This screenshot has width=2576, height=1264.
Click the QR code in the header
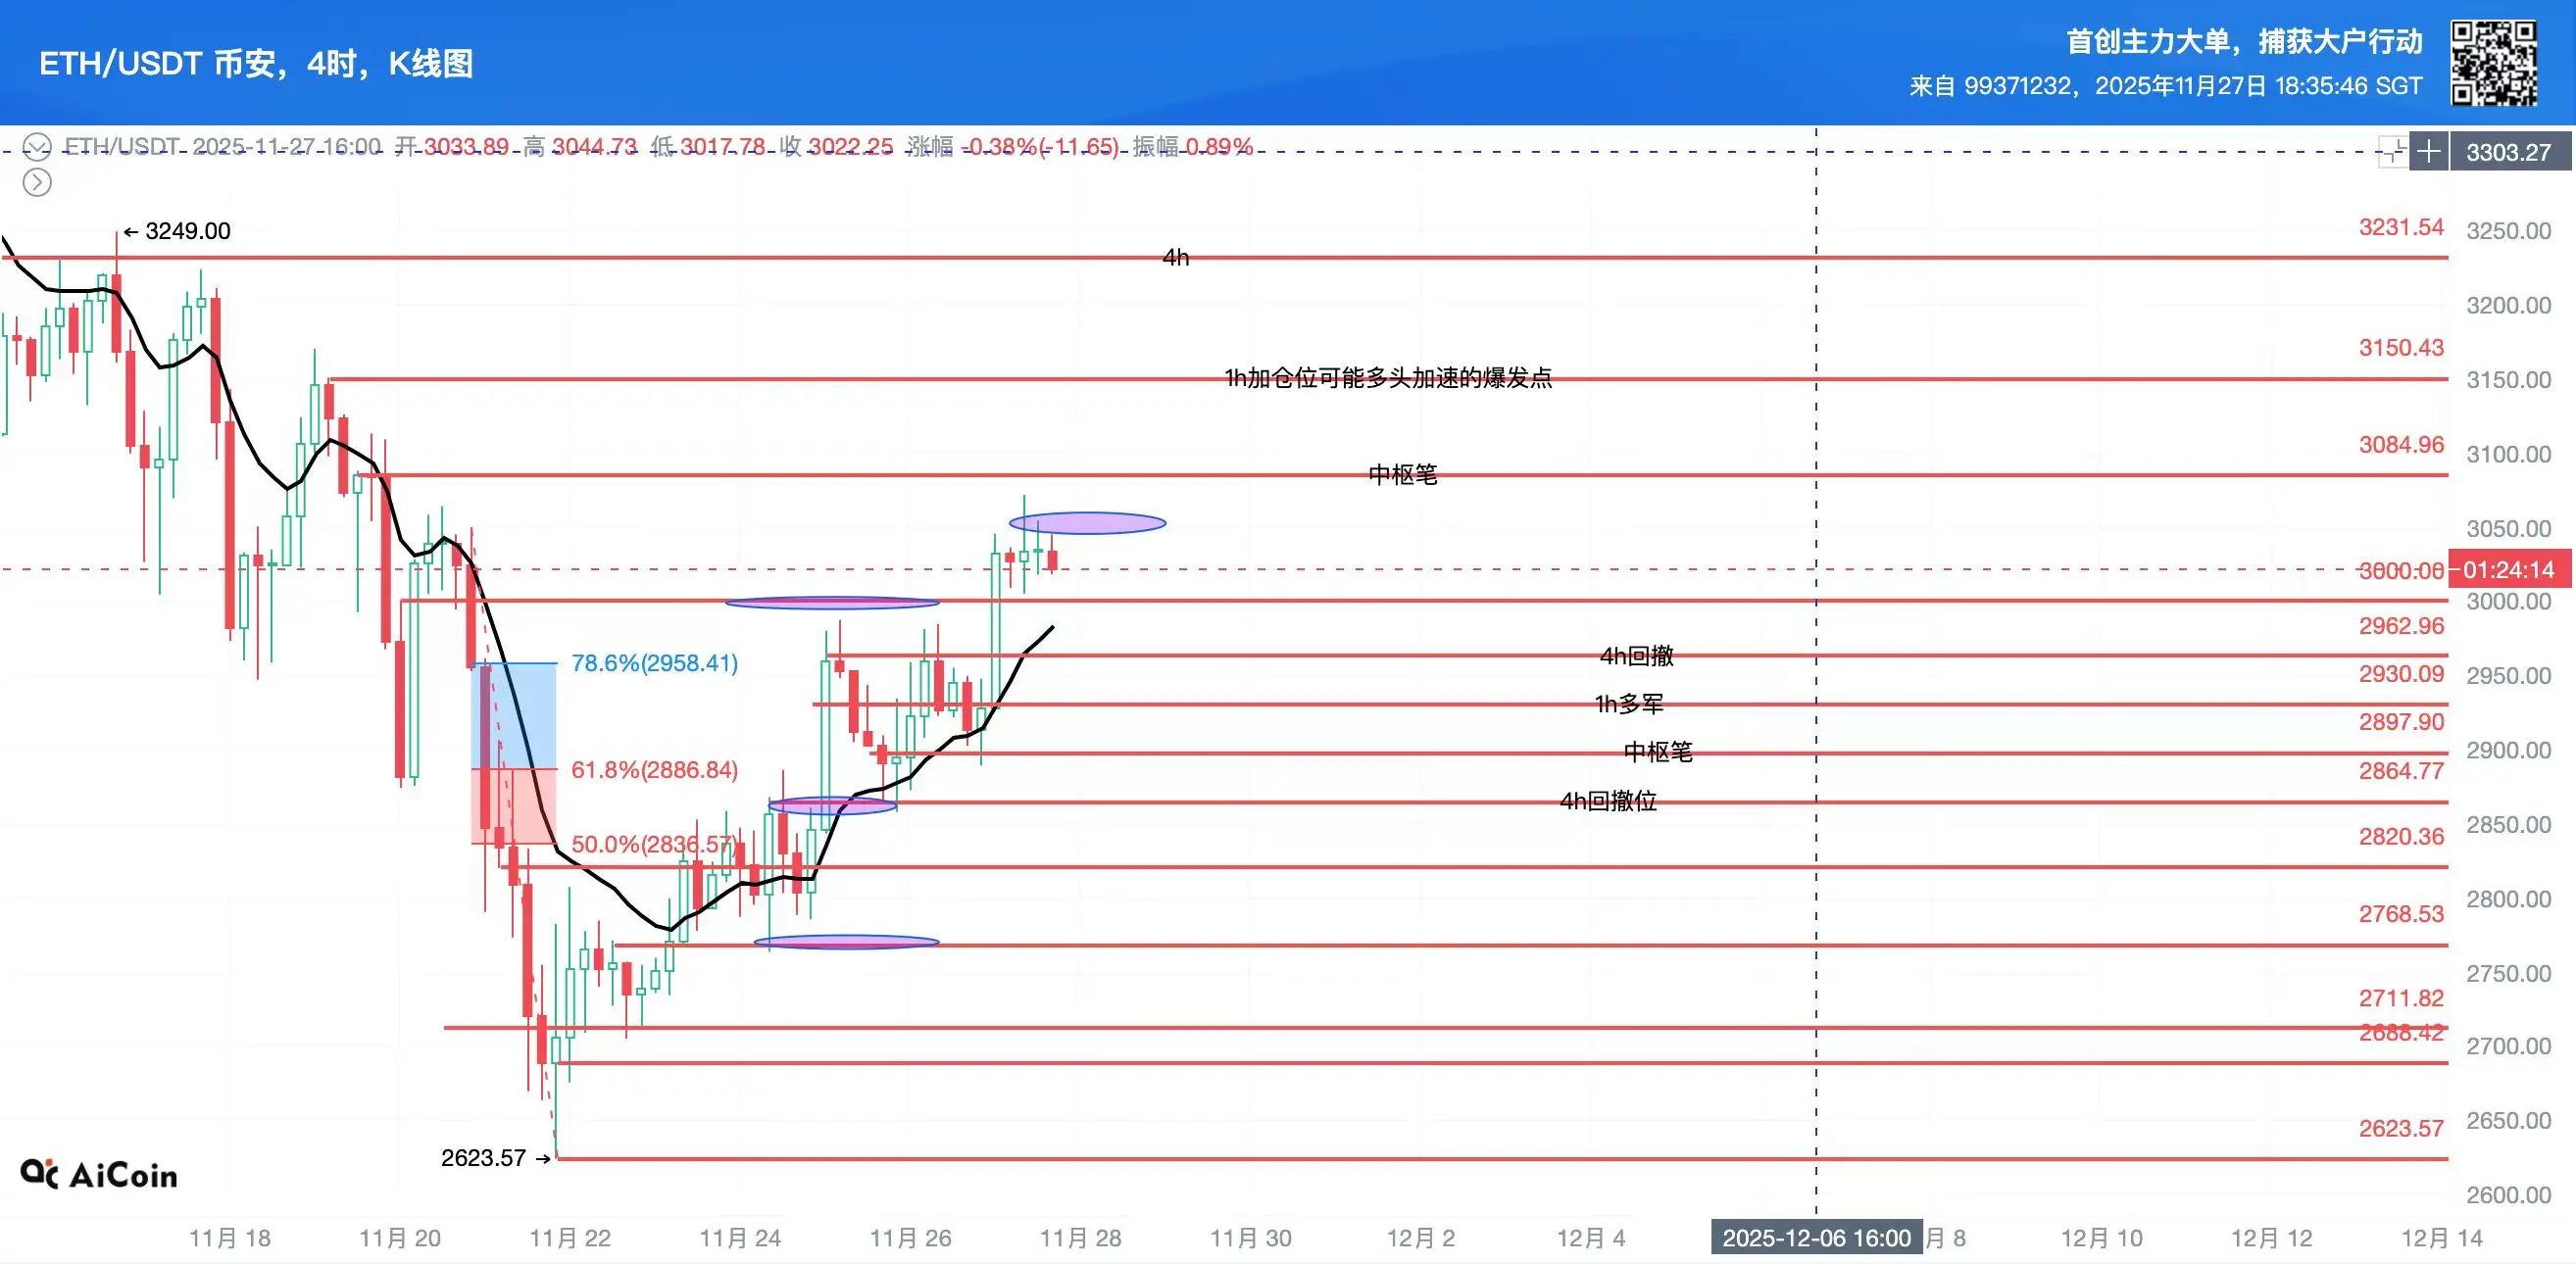(2493, 62)
